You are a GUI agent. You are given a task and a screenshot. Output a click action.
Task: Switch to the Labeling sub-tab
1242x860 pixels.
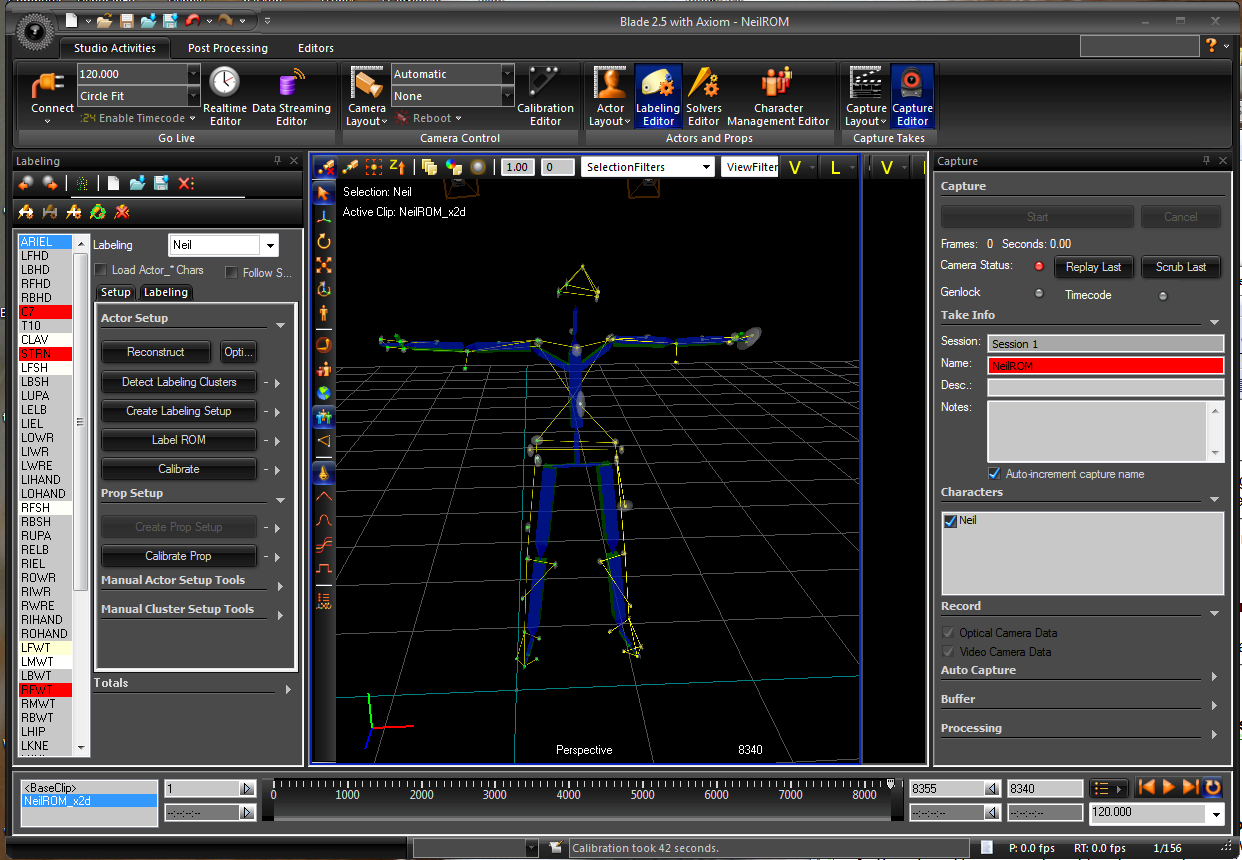(166, 292)
